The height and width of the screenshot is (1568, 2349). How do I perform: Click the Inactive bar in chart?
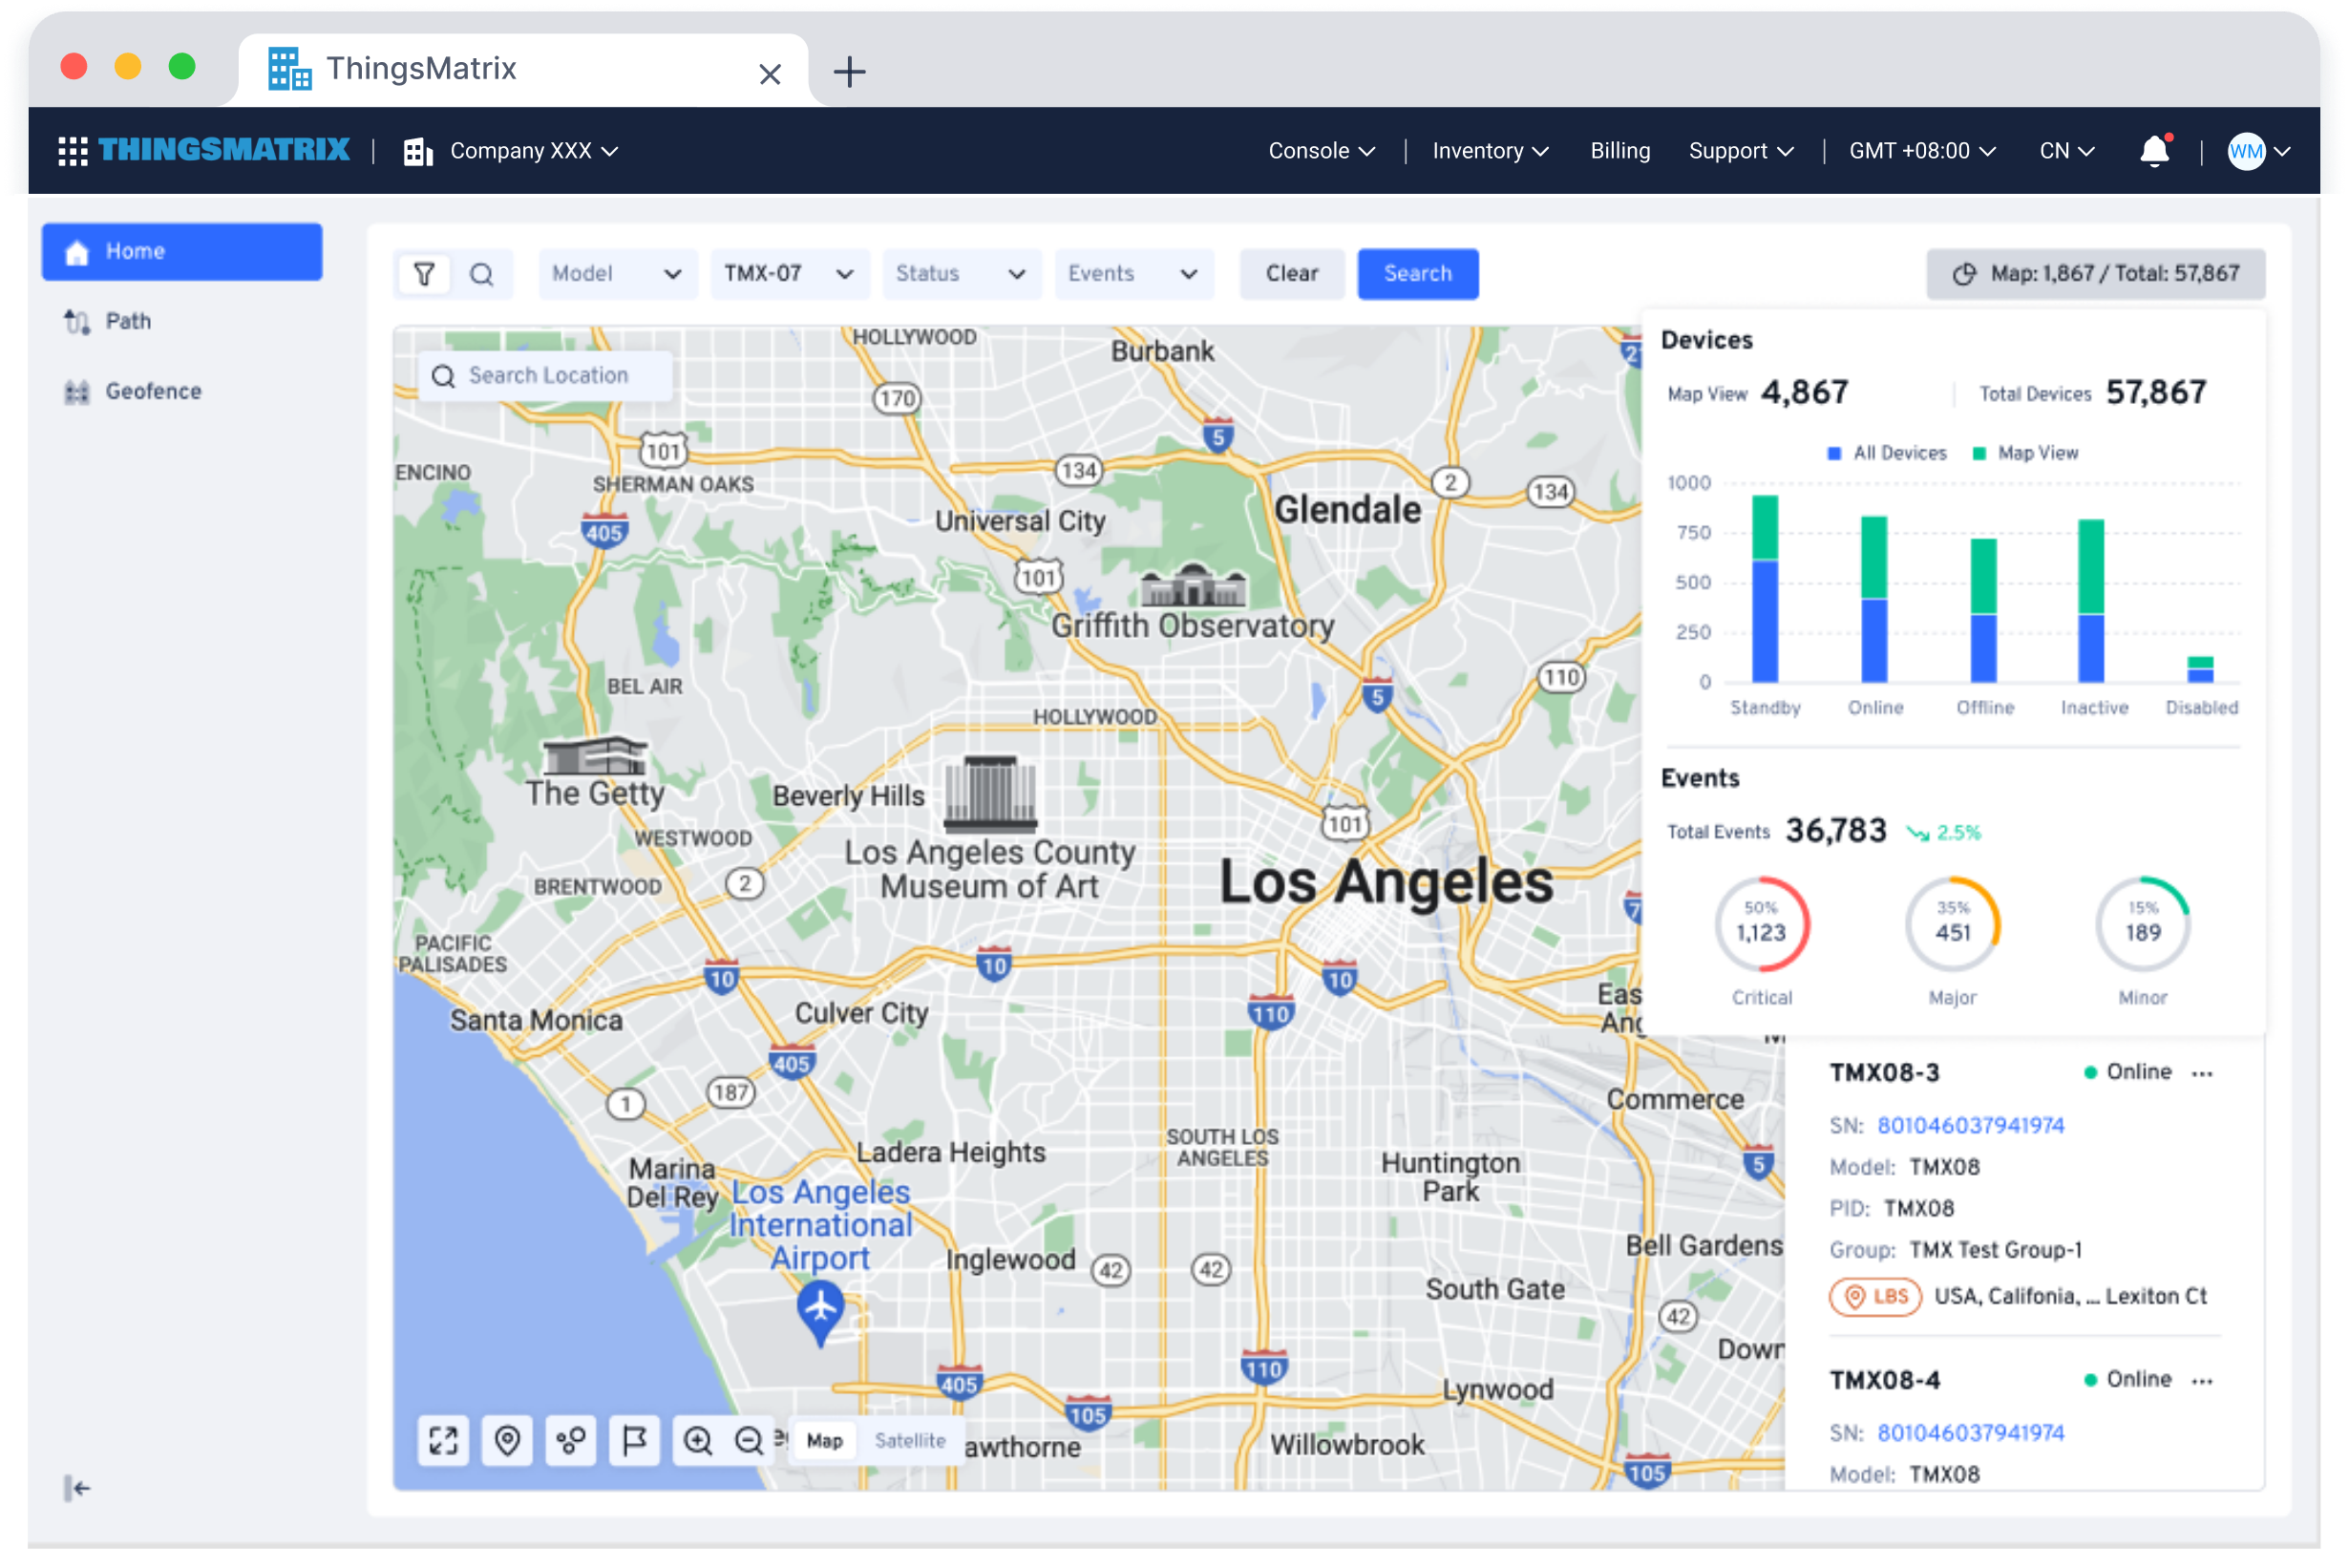2091,601
